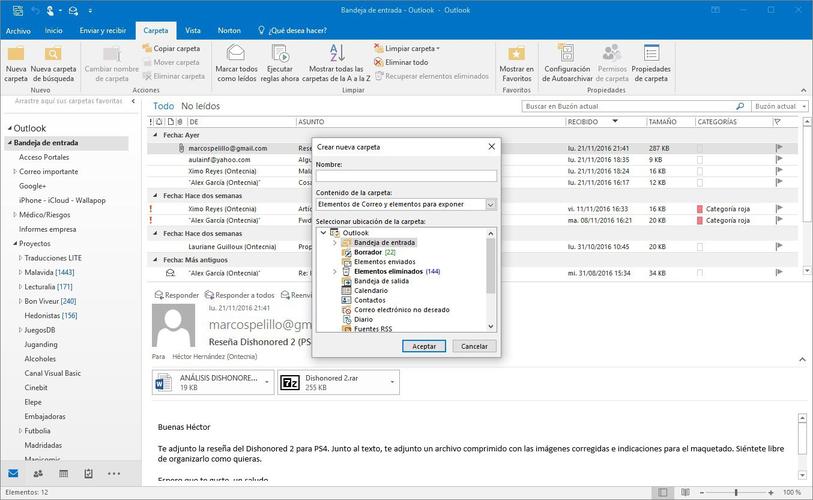The width and height of the screenshot is (813, 500).
Task: Show all folders A to Z
Action: pos(336,63)
